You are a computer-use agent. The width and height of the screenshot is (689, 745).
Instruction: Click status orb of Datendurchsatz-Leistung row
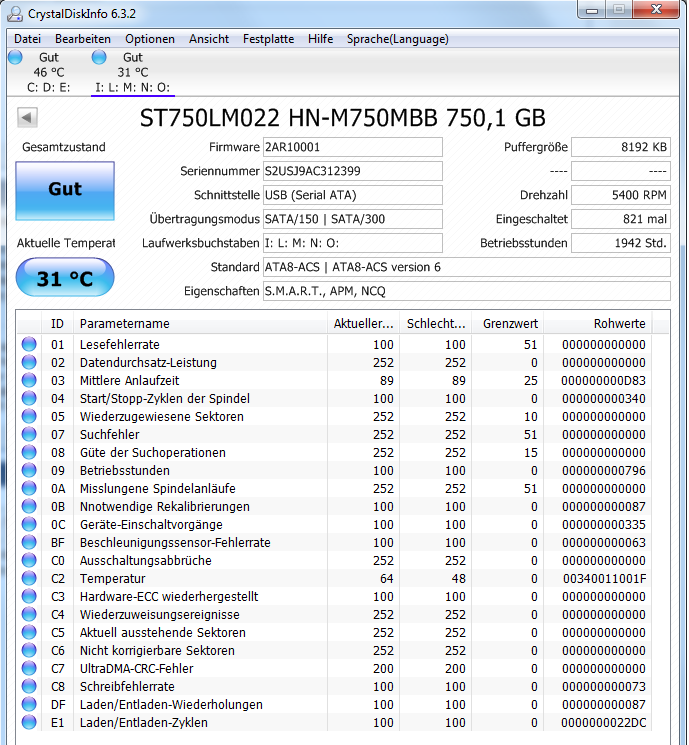tap(29, 362)
